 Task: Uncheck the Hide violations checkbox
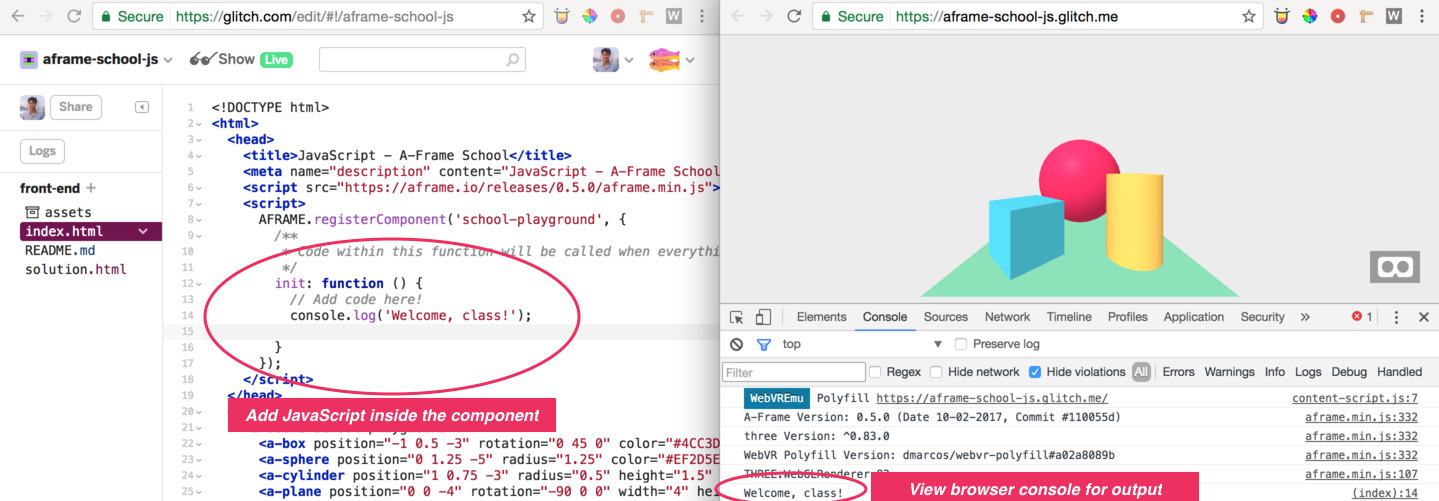click(1035, 372)
